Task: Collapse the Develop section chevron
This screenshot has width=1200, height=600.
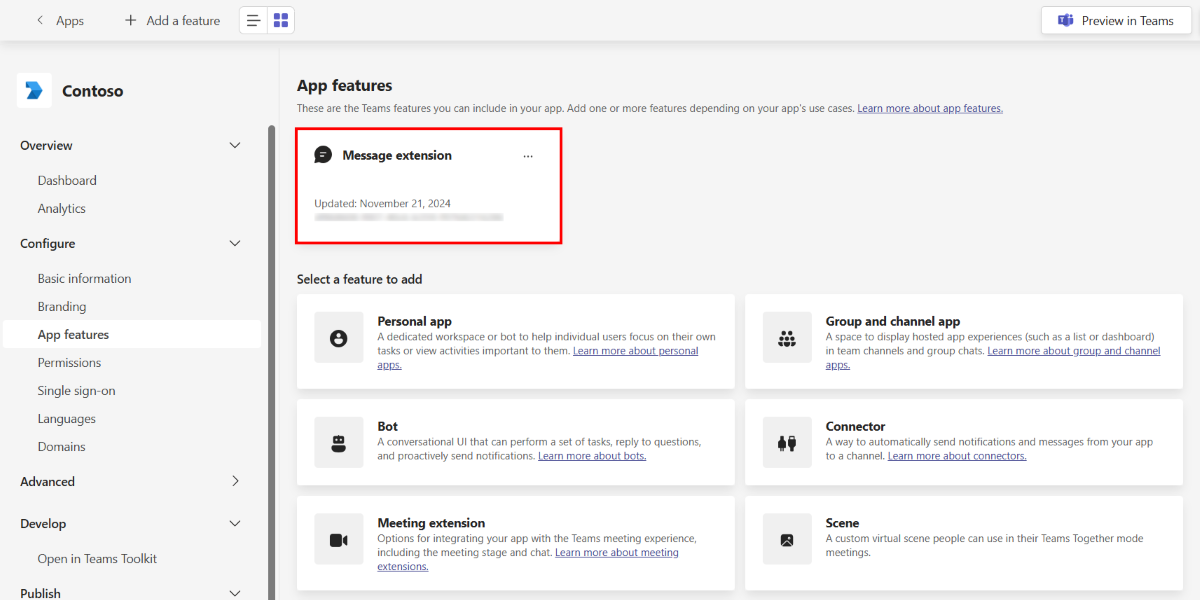Action: 235,524
